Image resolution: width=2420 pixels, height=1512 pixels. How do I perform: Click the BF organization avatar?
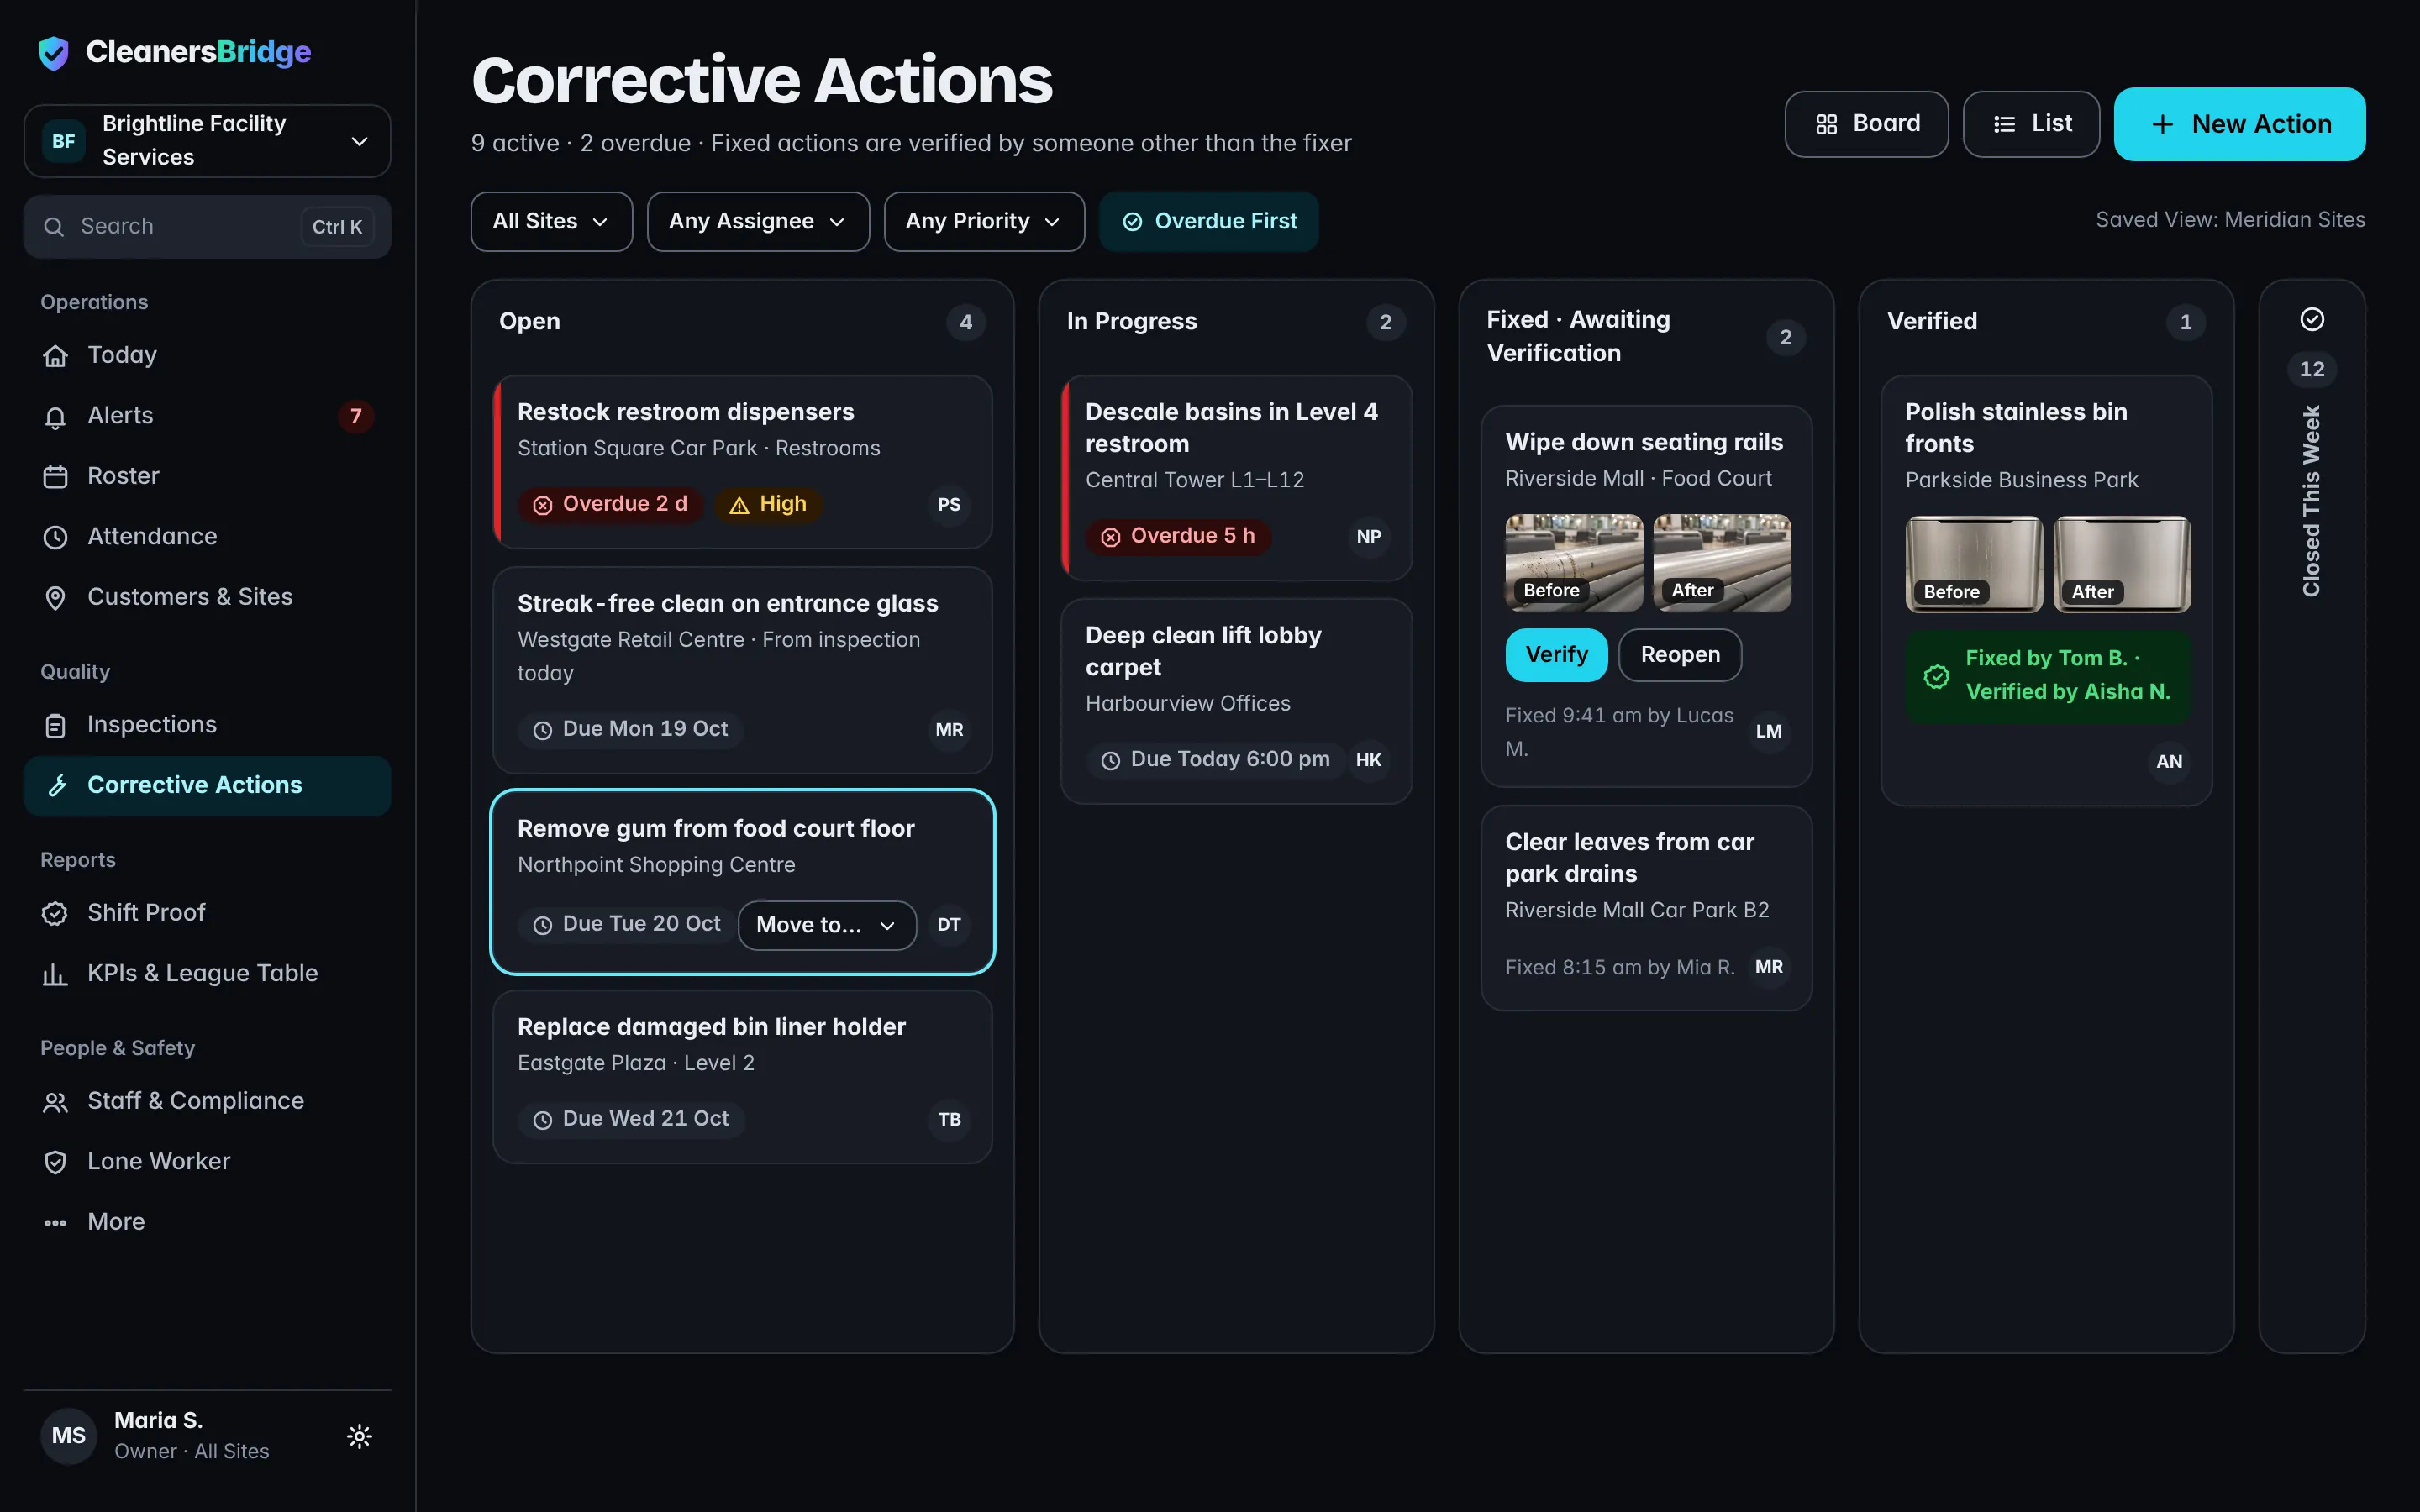tap(63, 141)
